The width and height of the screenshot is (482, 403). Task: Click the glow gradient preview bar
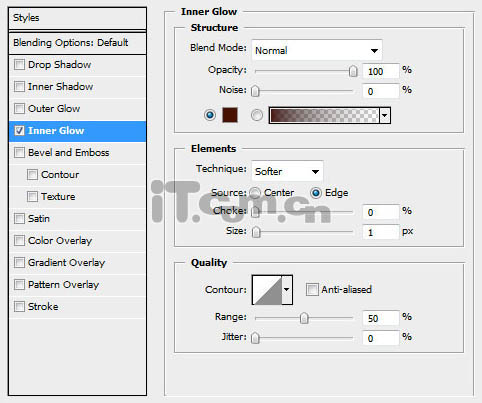tap(324, 115)
